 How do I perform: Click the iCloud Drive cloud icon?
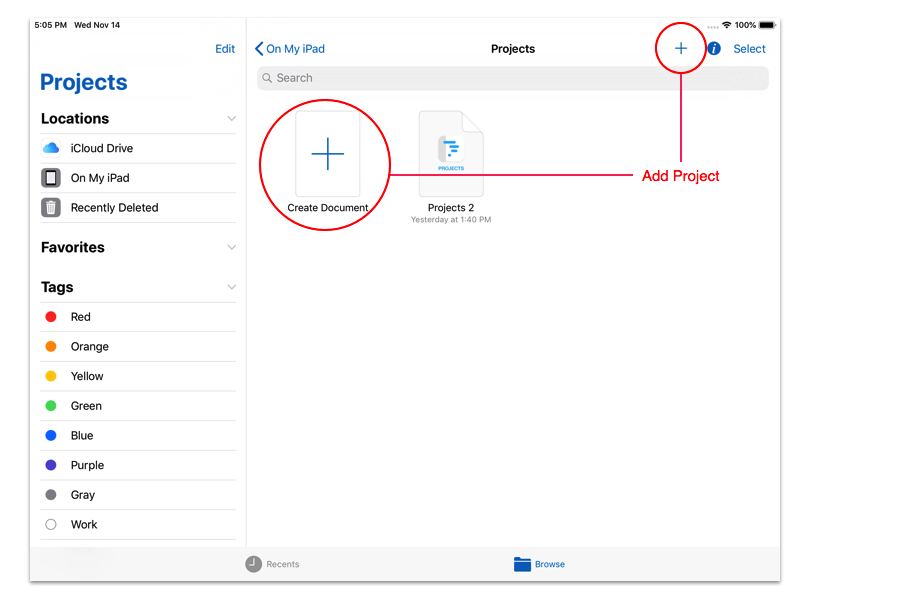[x=51, y=148]
